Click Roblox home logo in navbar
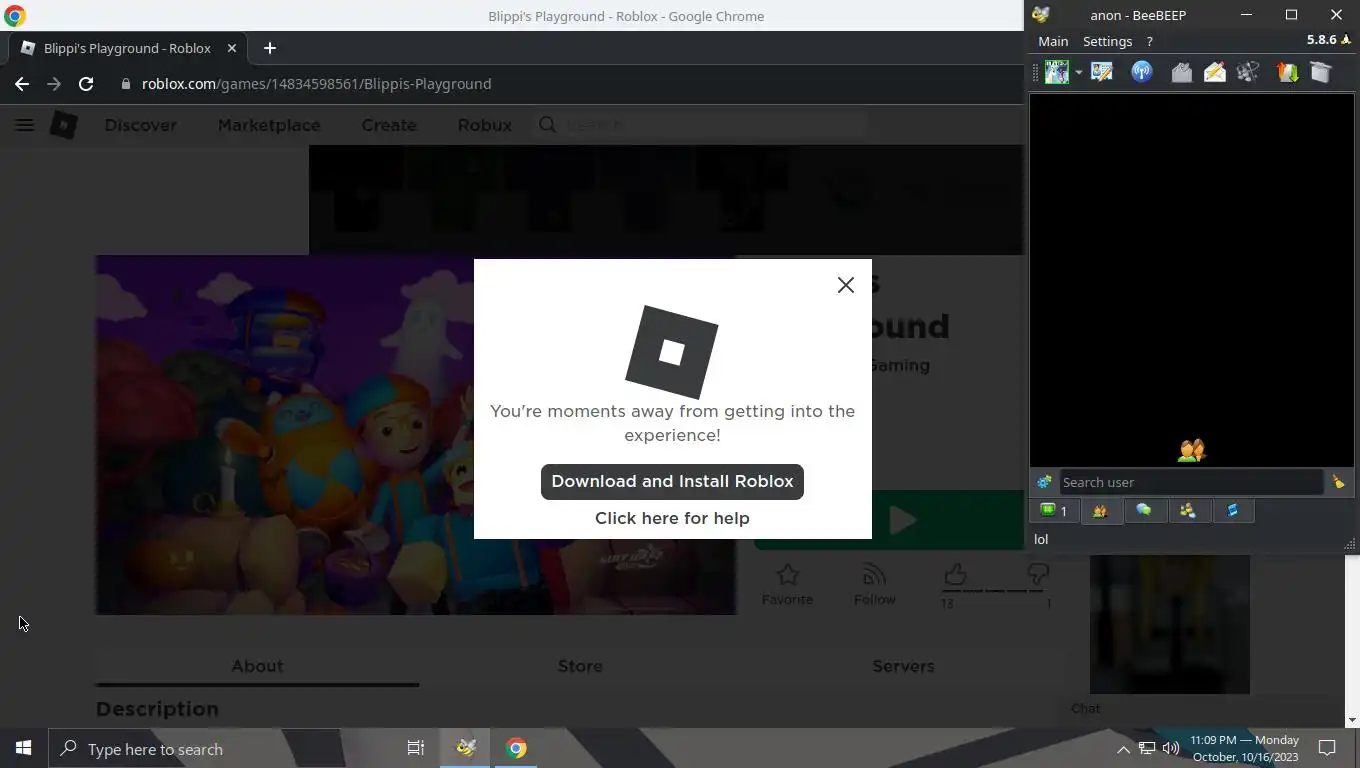 pos(64,125)
